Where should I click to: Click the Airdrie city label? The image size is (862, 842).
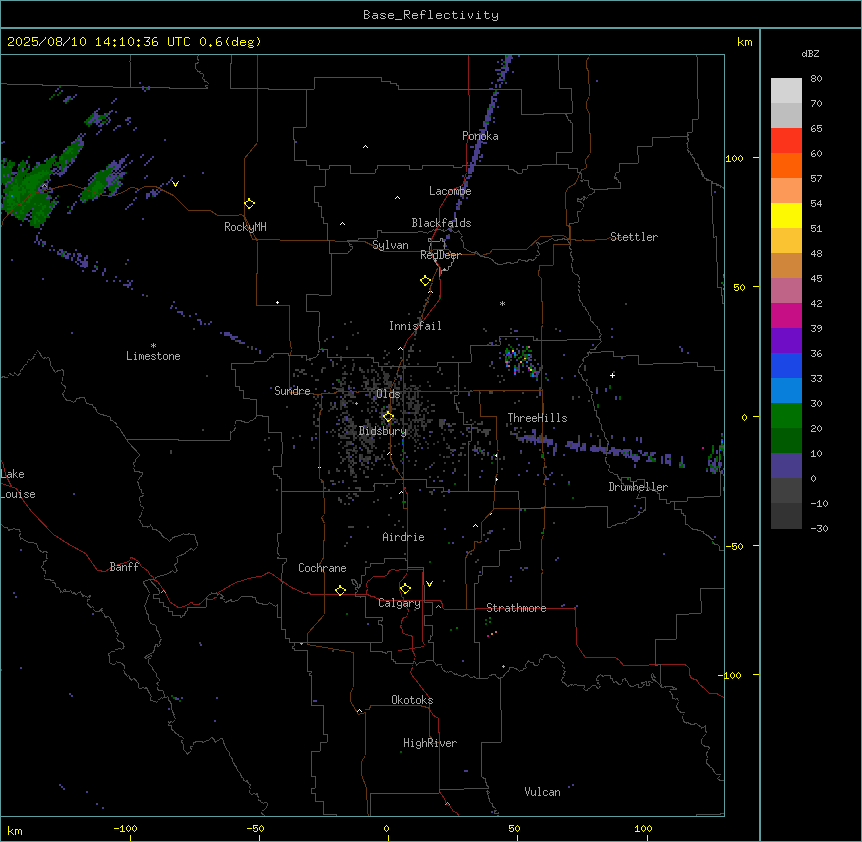click(x=404, y=537)
